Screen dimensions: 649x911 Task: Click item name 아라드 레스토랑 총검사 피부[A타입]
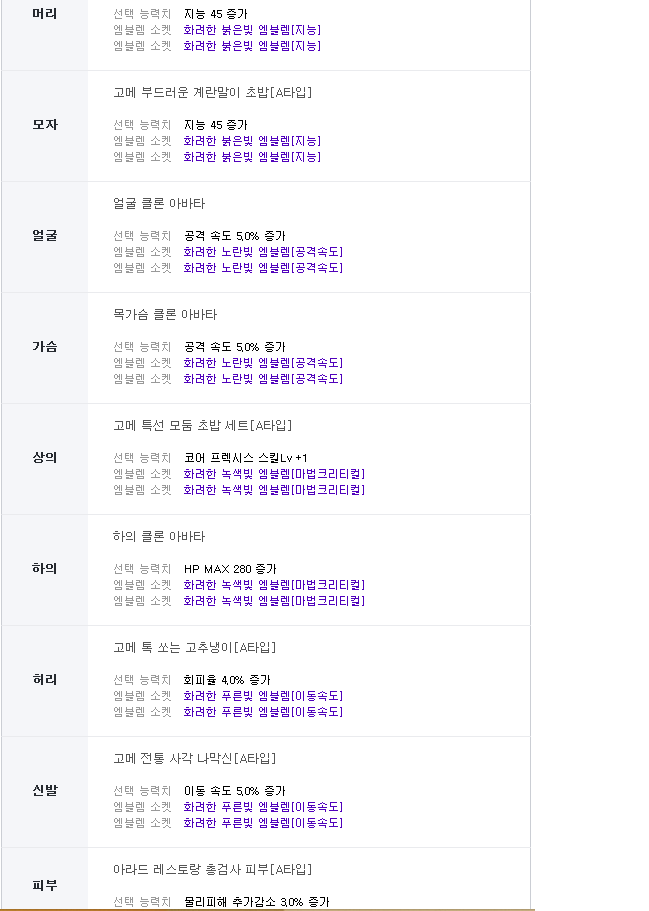[x=213, y=869]
